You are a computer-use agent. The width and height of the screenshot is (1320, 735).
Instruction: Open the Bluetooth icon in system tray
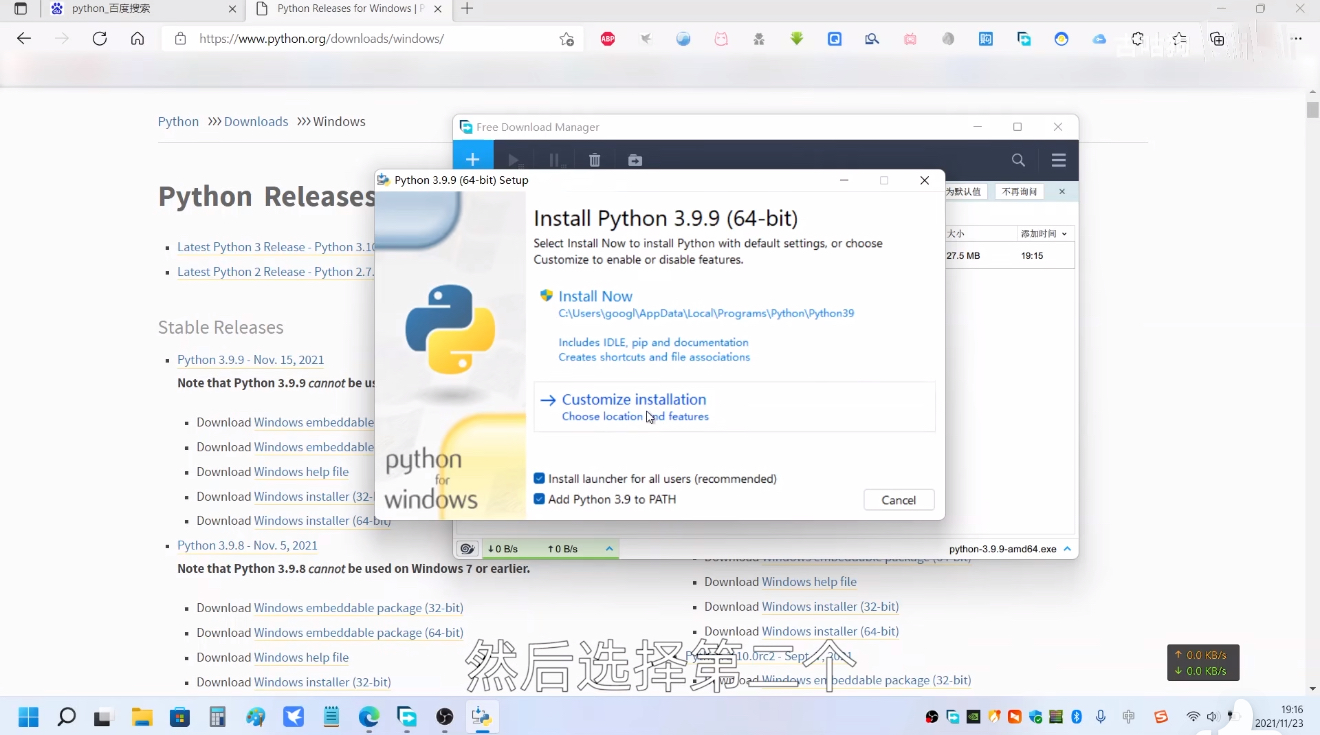click(x=1076, y=716)
